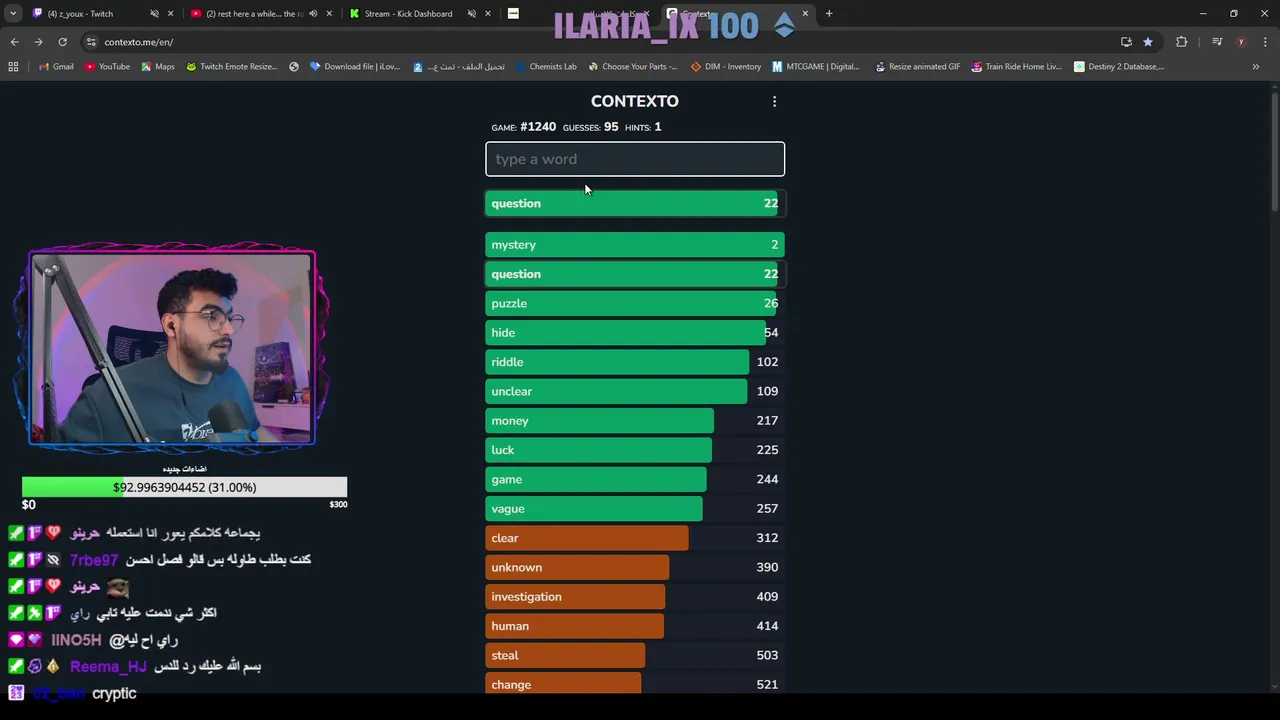Open the YouTube bookmark

click(x=107, y=67)
